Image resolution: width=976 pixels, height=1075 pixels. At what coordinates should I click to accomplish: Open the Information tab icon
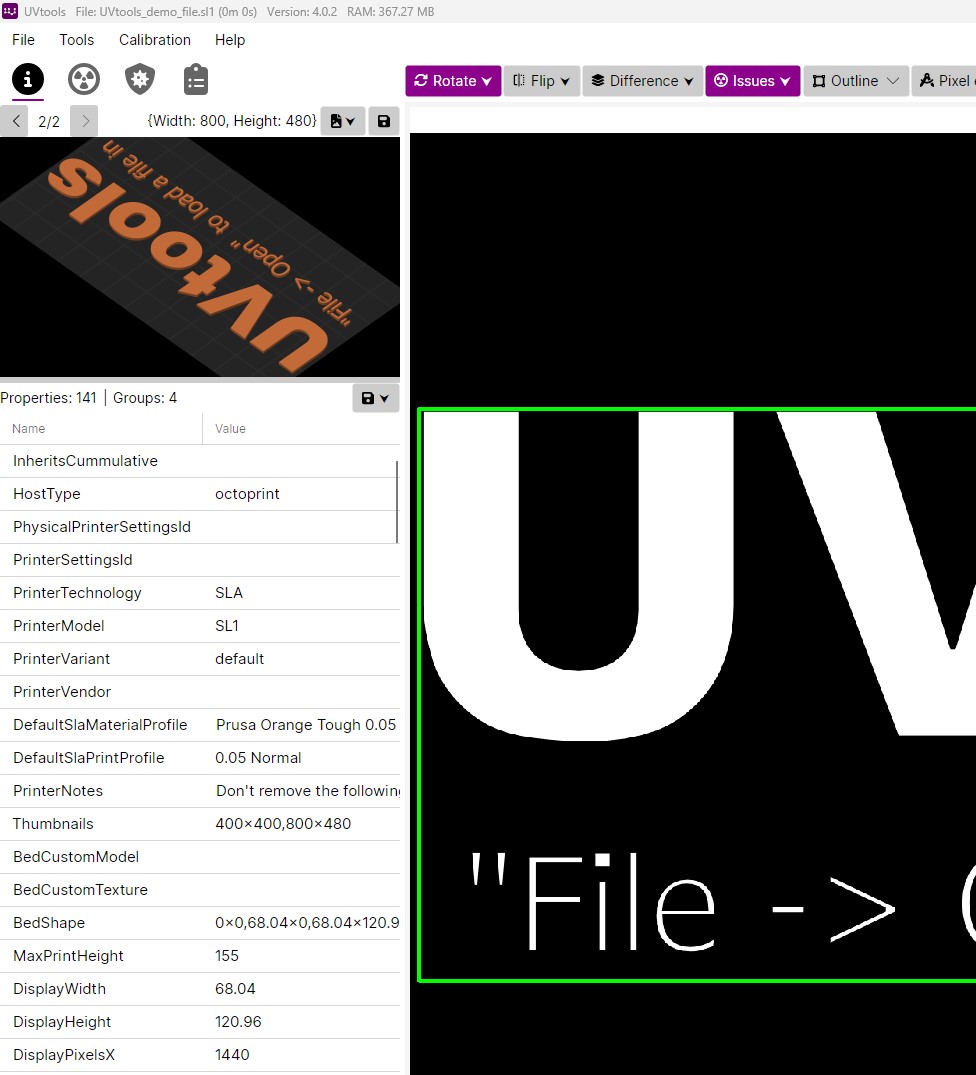tap(27, 79)
